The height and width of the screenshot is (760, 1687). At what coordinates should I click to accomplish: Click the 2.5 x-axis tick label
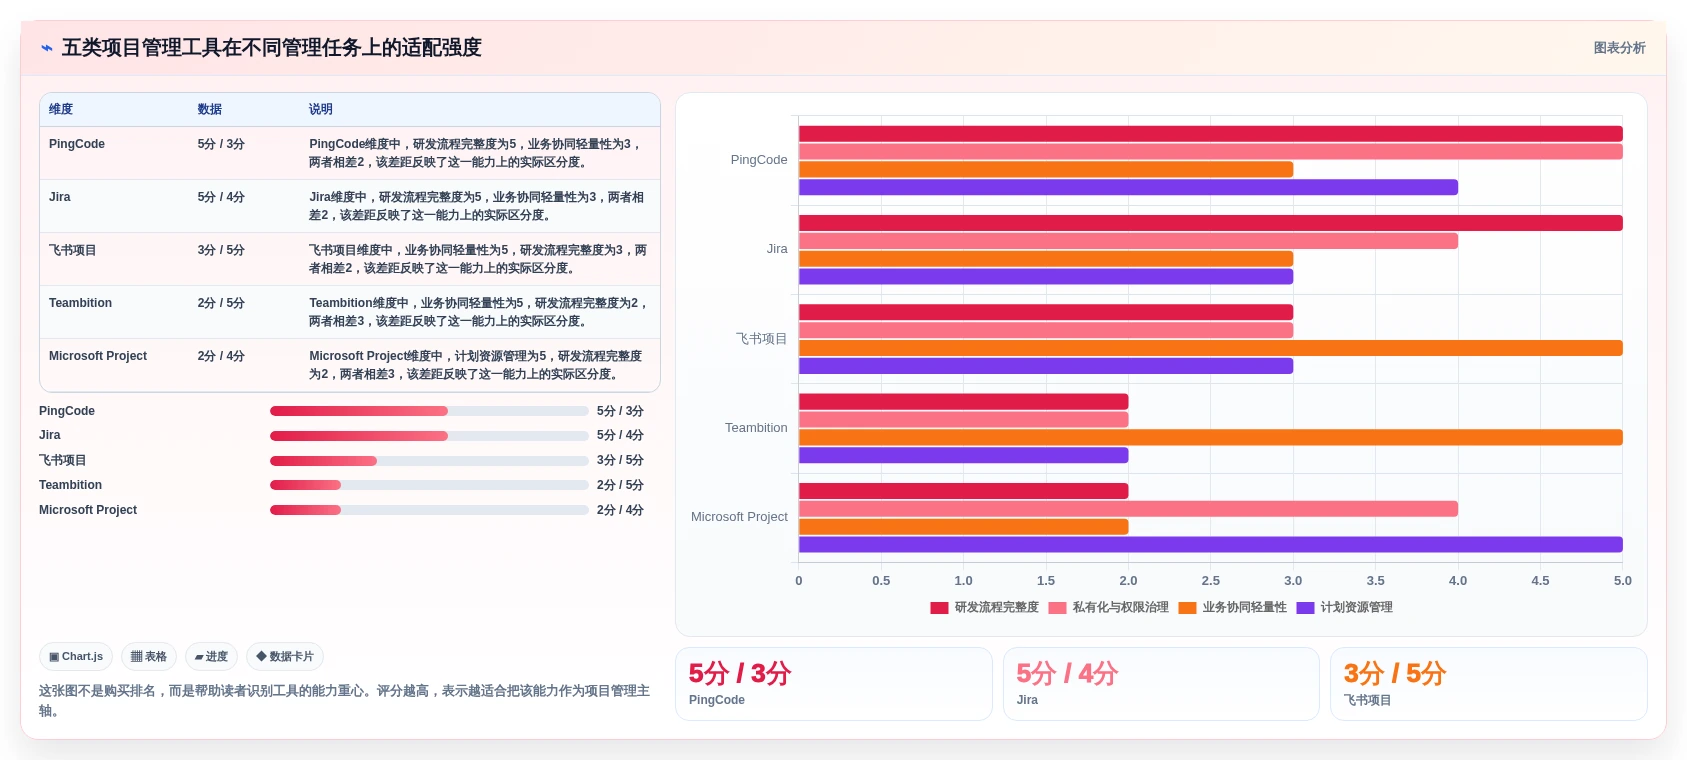click(1210, 581)
